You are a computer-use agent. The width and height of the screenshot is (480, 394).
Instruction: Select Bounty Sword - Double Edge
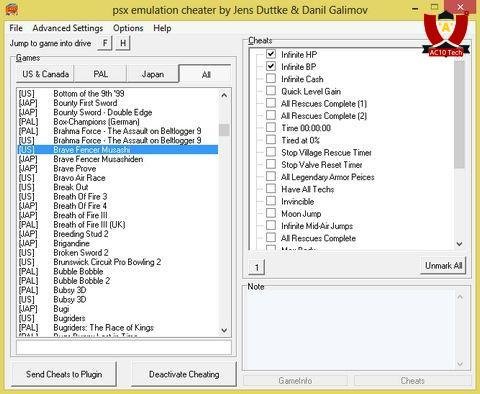[118, 112]
